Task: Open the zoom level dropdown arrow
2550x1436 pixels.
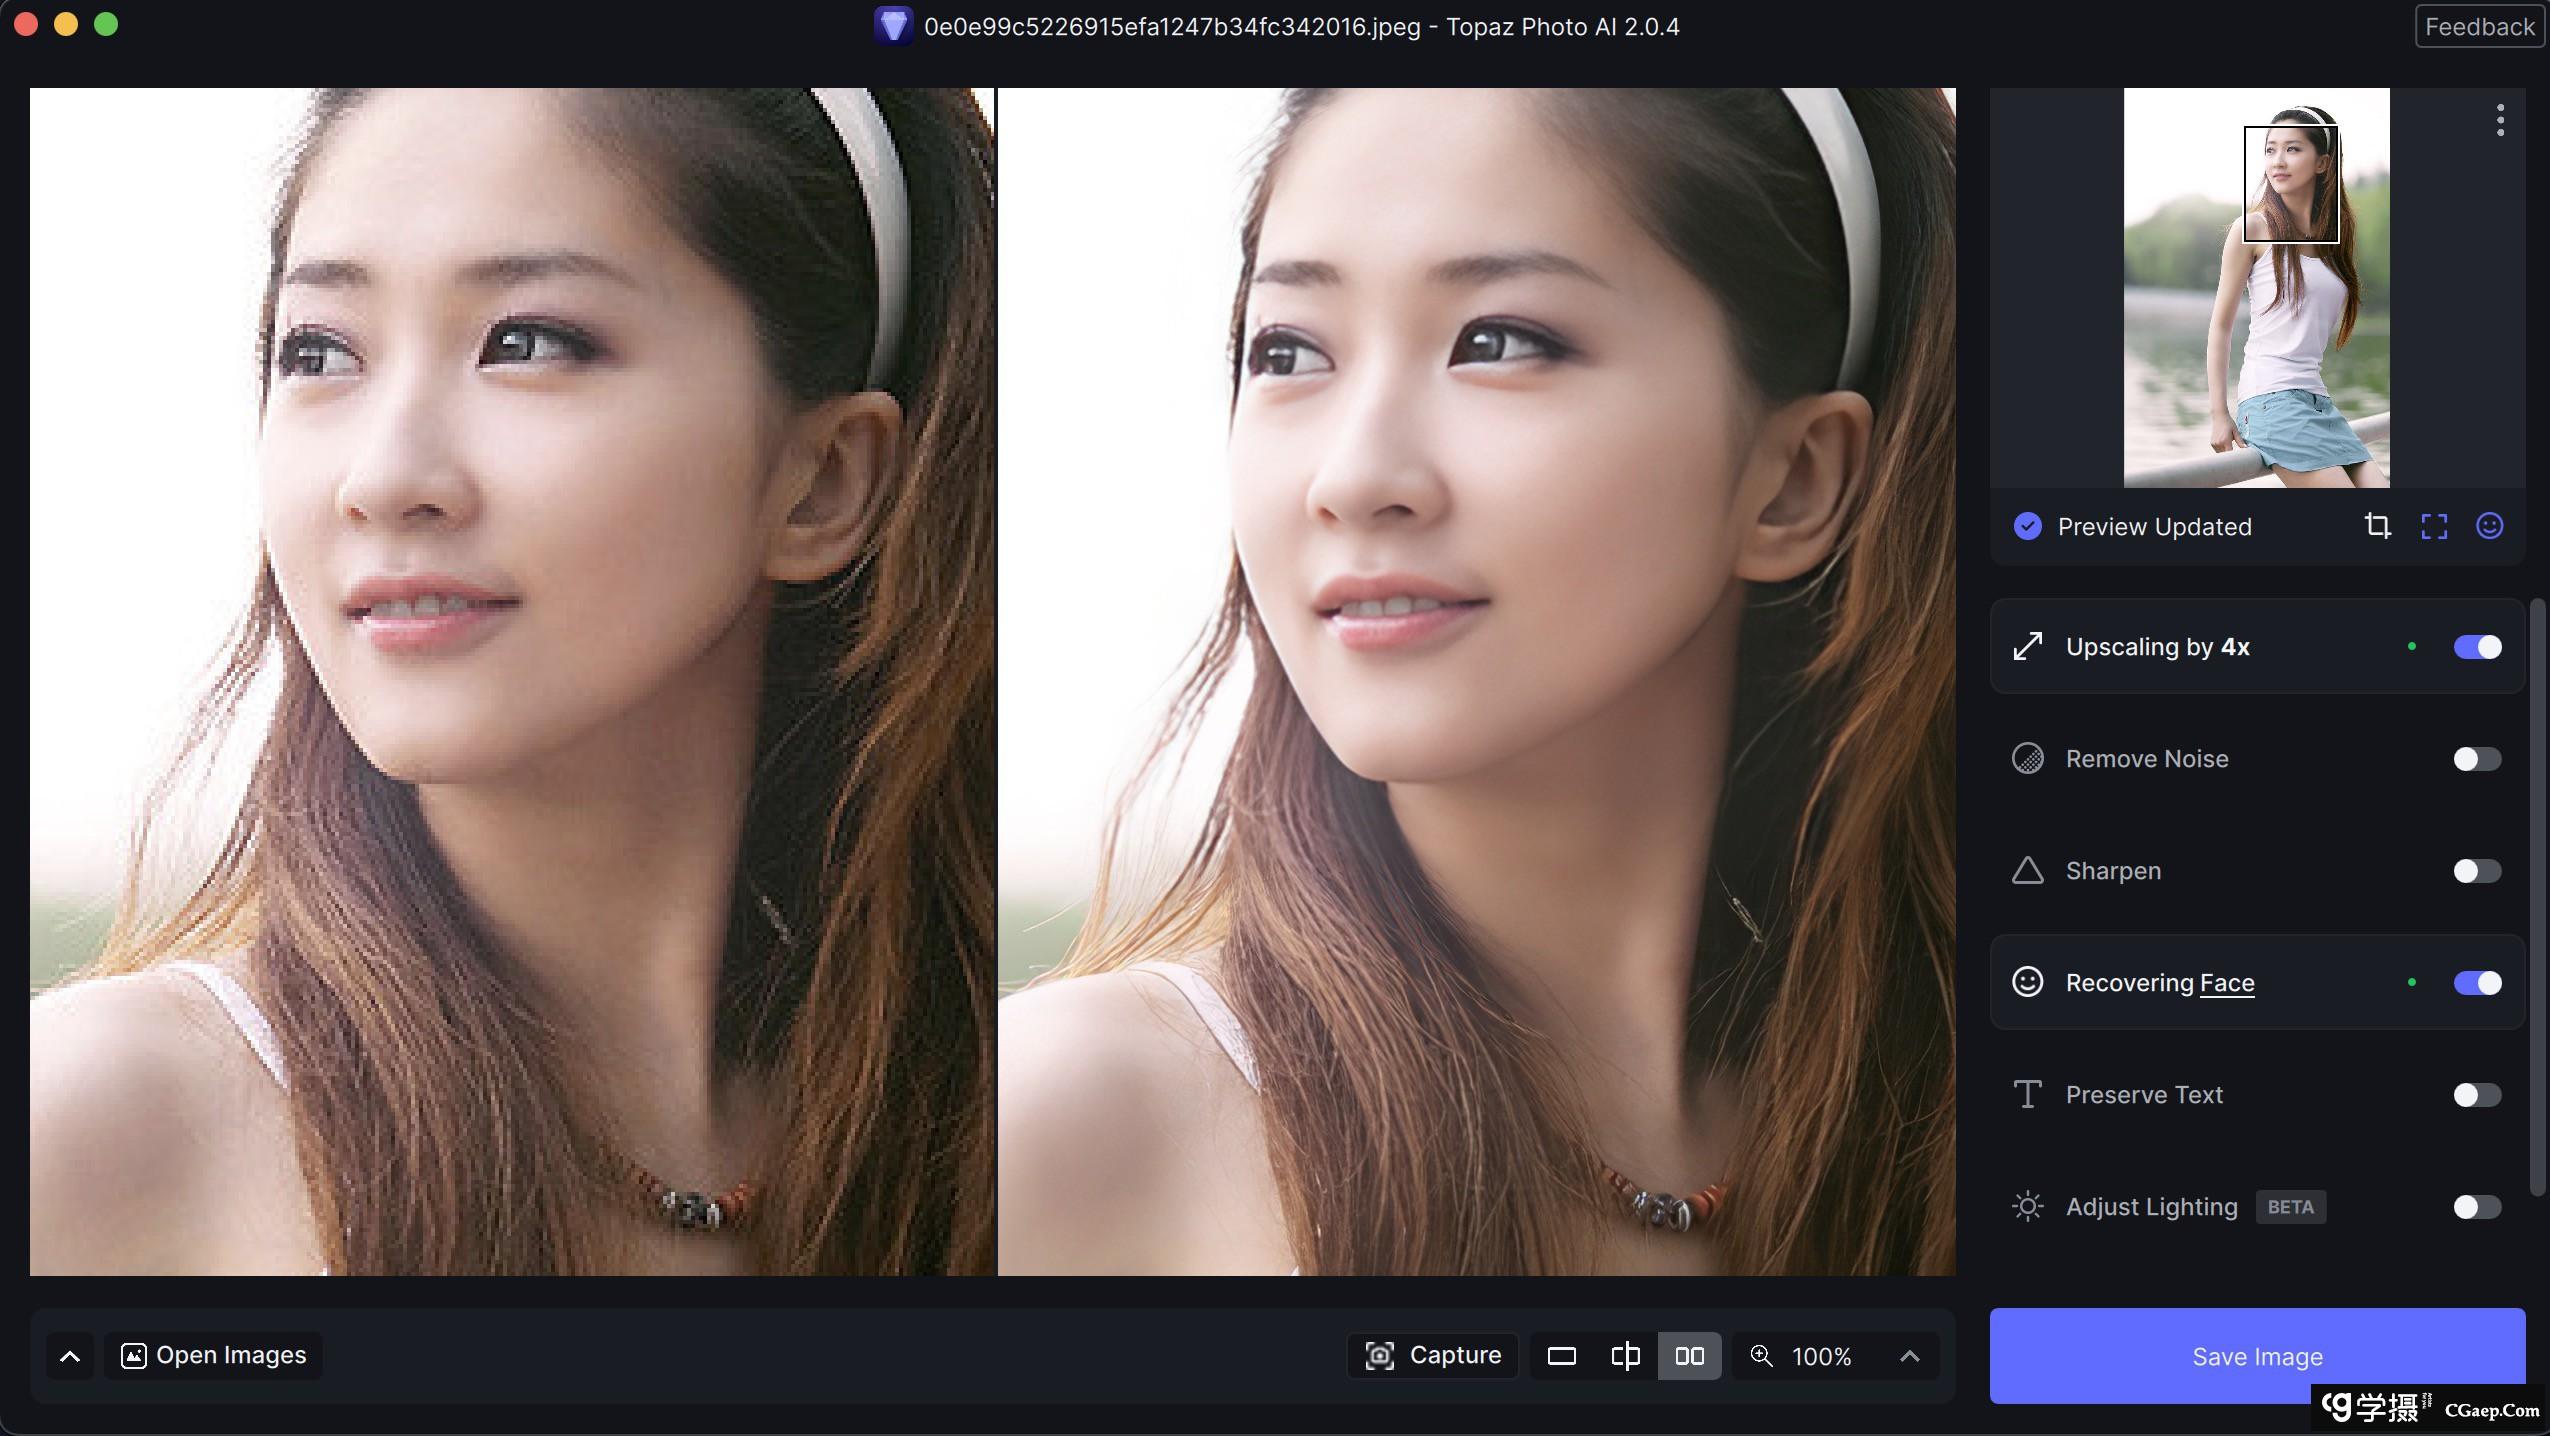Action: tap(1909, 1356)
